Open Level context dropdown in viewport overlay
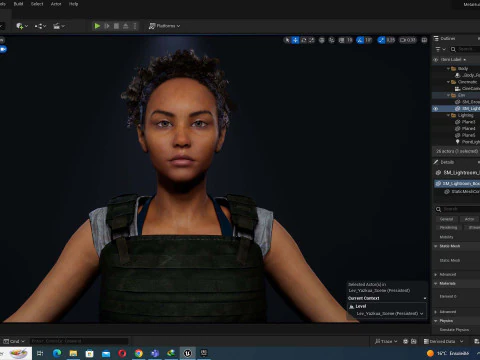480x360 pixels. [390, 314]
